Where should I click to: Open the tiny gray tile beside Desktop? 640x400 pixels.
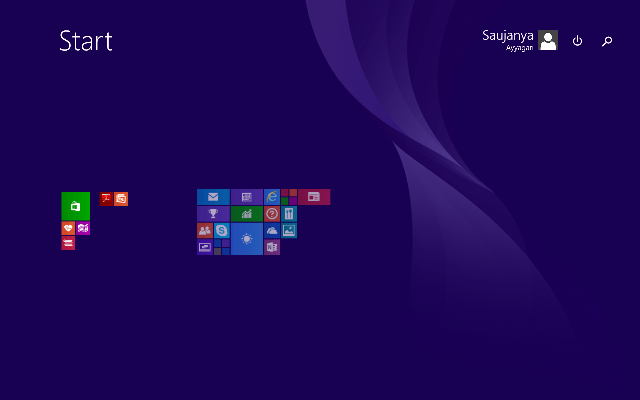[x=218, y=251]
